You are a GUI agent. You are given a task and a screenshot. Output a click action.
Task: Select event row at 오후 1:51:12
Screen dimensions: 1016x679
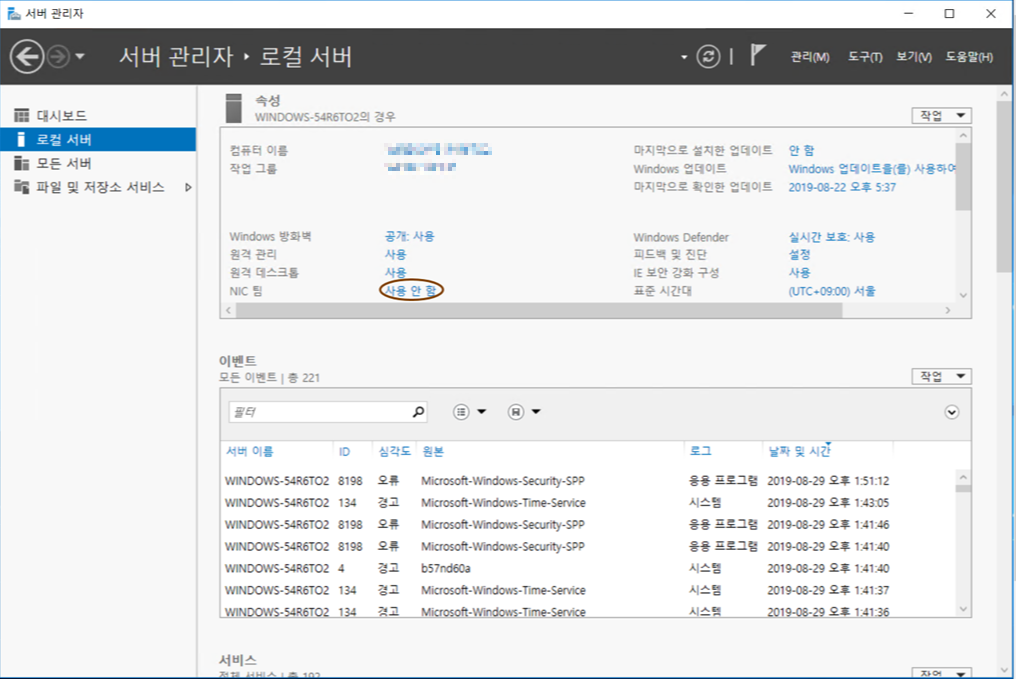[588, 481]
